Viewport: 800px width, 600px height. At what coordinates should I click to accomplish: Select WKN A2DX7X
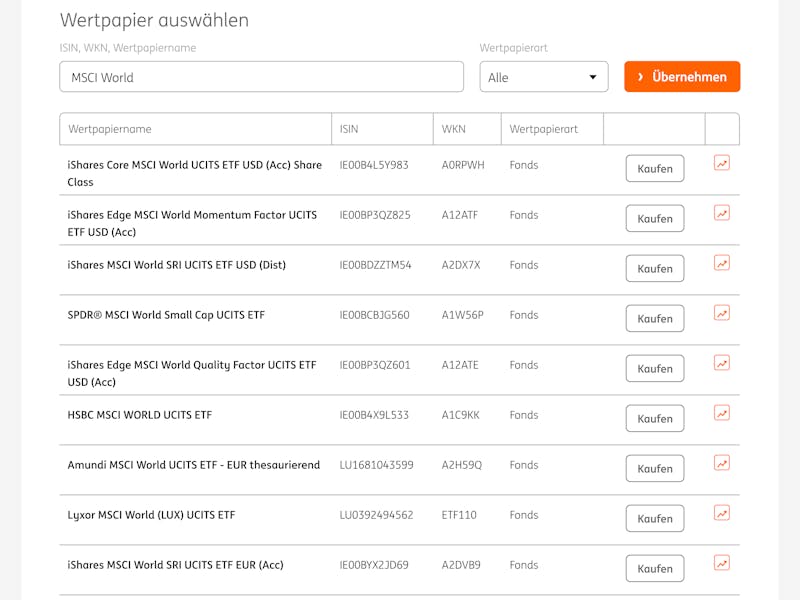pyautogui.click(x=461, y=265)
